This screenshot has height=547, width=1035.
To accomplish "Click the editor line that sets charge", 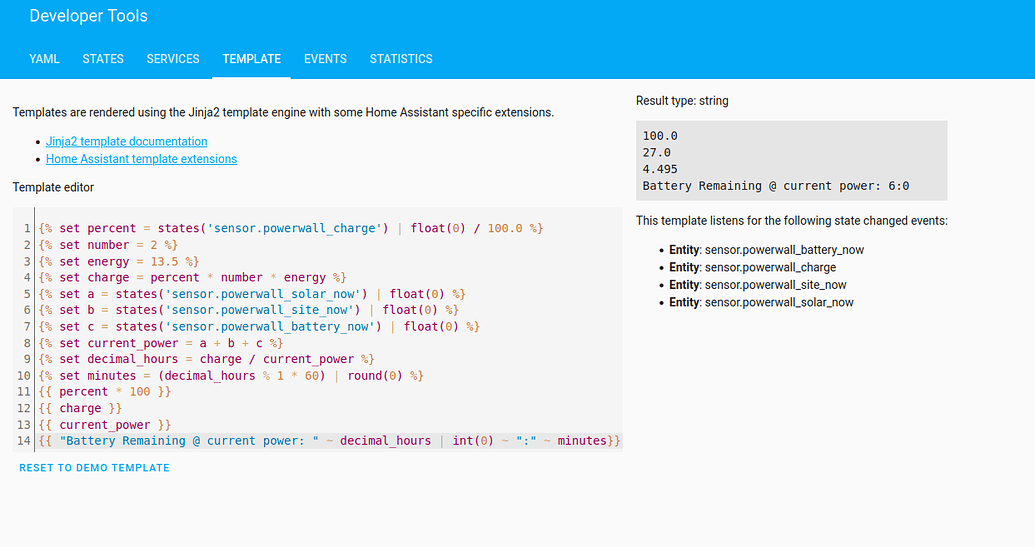I will 192,278.
